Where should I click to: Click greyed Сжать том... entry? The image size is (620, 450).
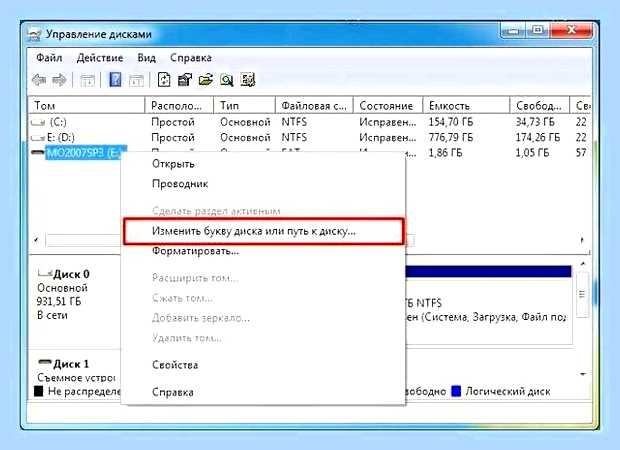(x=182, y=298)
